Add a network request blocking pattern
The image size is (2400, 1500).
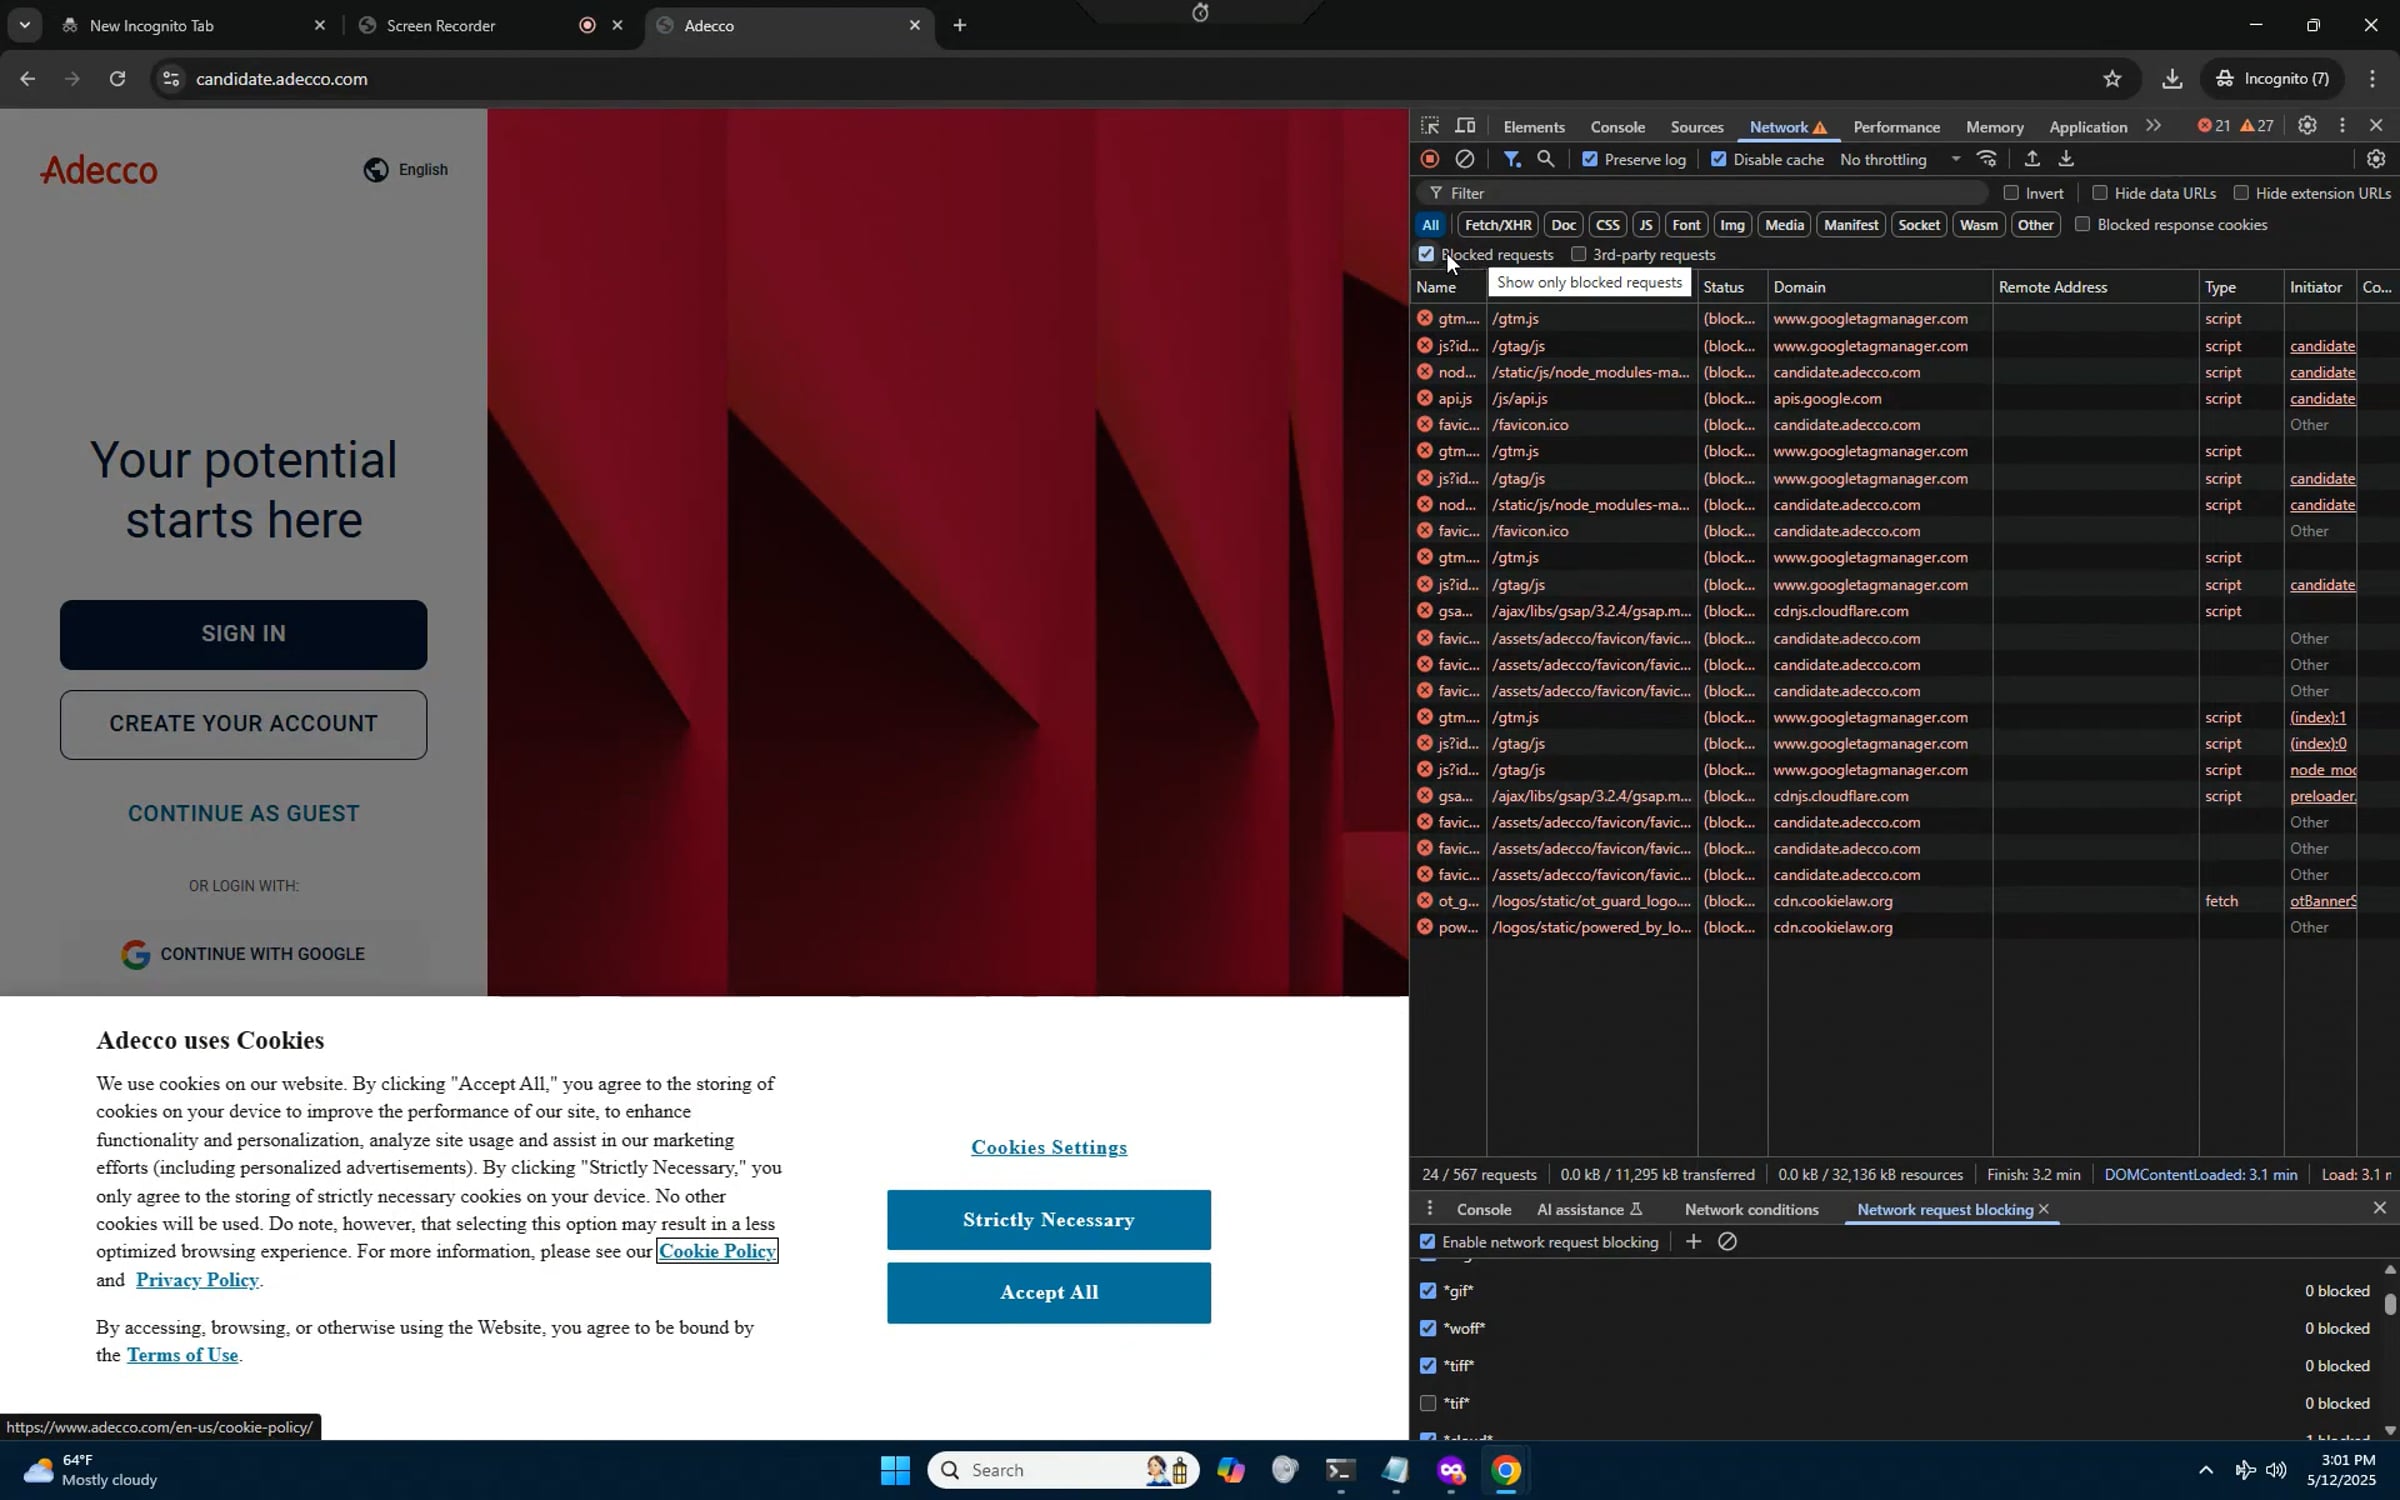[1693, 1242]
